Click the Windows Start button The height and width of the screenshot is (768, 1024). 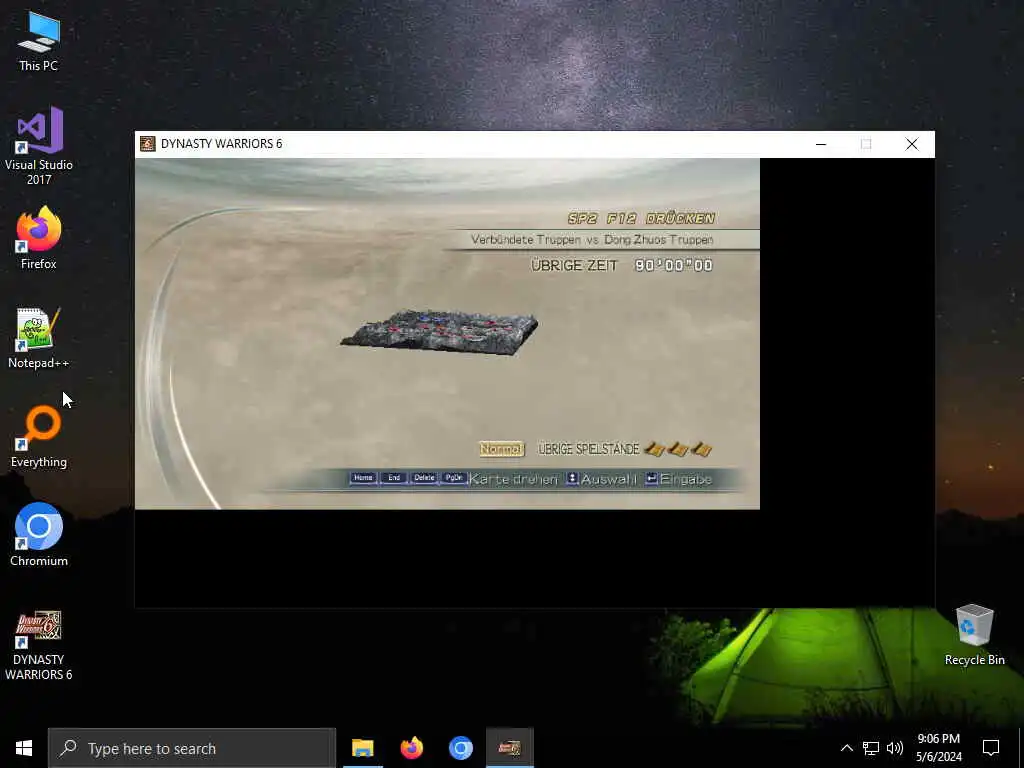[x=24, y=748]
